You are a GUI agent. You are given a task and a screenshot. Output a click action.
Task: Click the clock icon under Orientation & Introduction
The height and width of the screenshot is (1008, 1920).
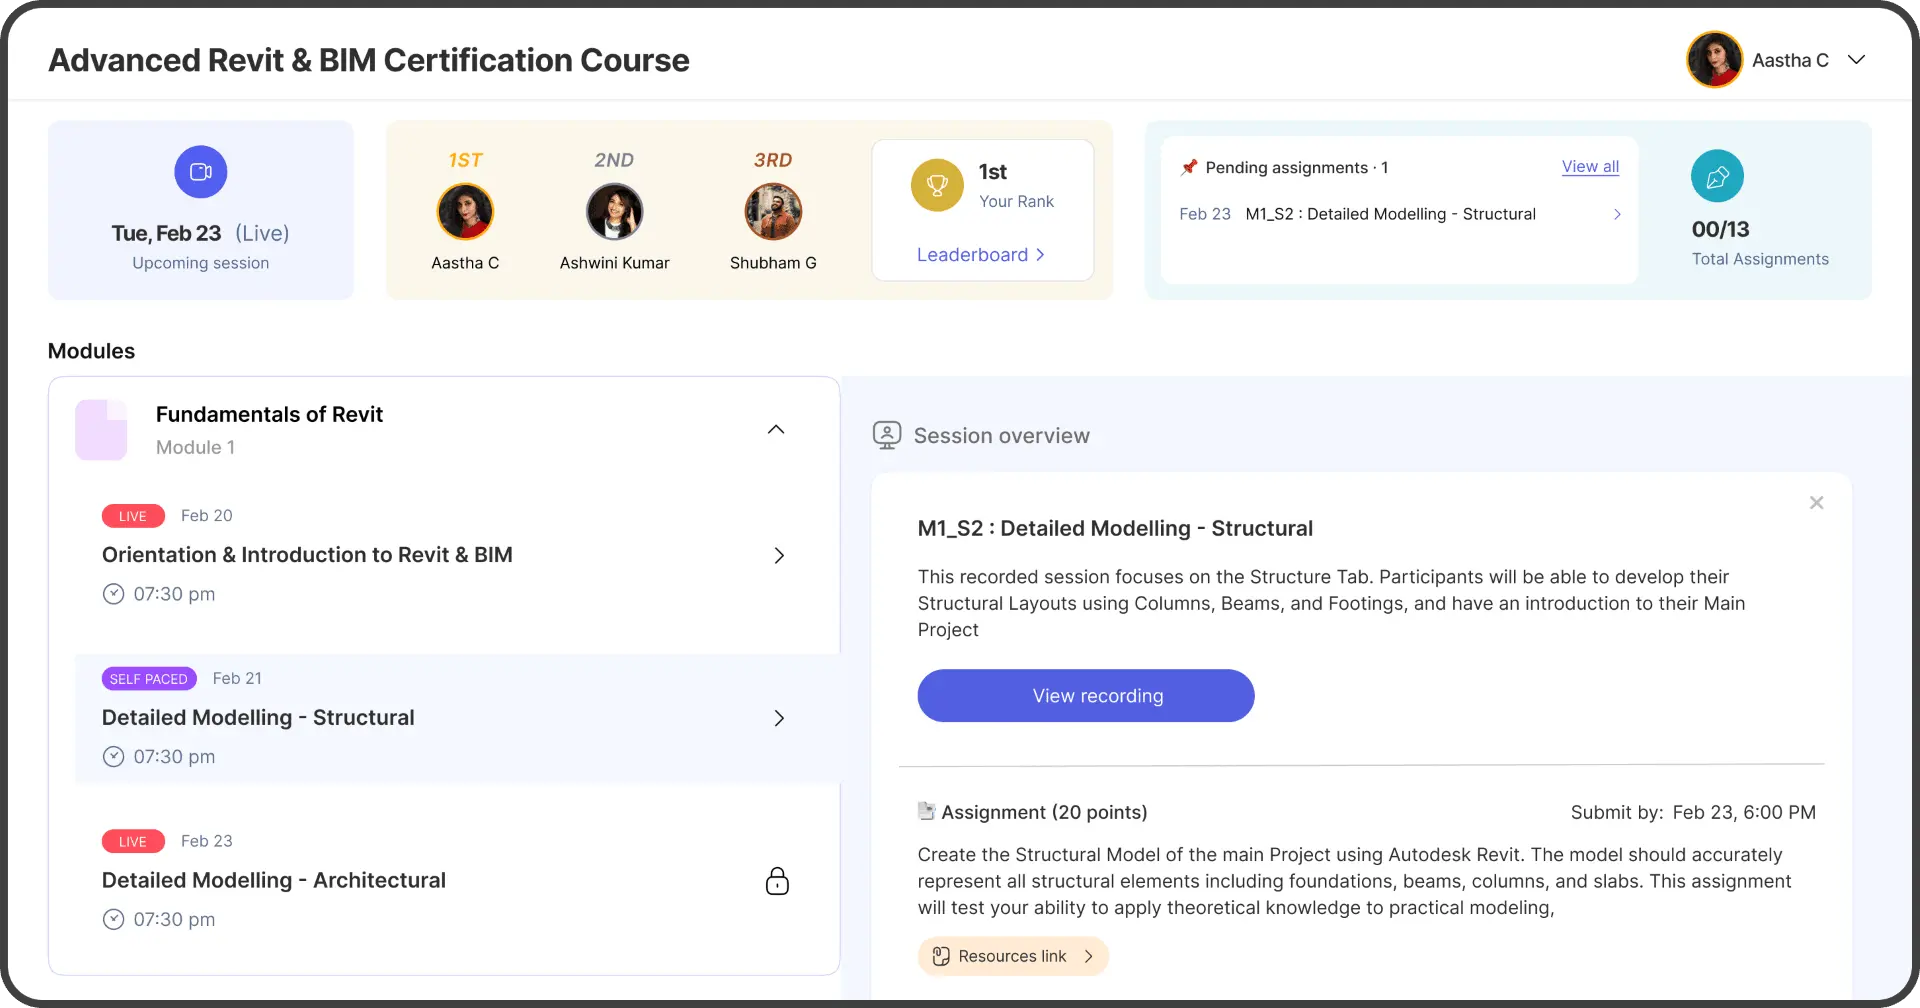114,594
